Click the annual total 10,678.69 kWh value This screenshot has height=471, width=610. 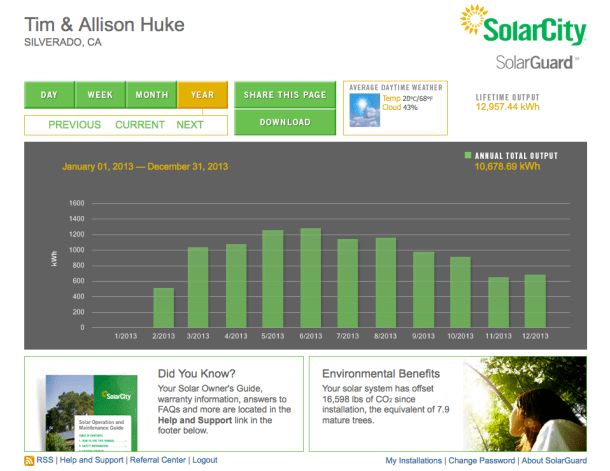pos(507,166)
